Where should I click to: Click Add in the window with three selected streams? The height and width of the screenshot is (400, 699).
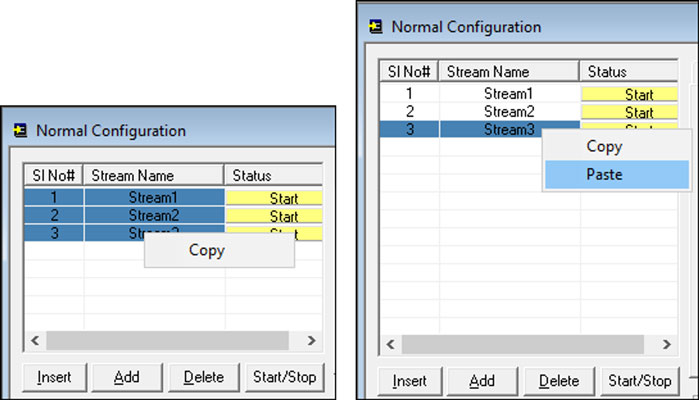click(x=126, y=377)
